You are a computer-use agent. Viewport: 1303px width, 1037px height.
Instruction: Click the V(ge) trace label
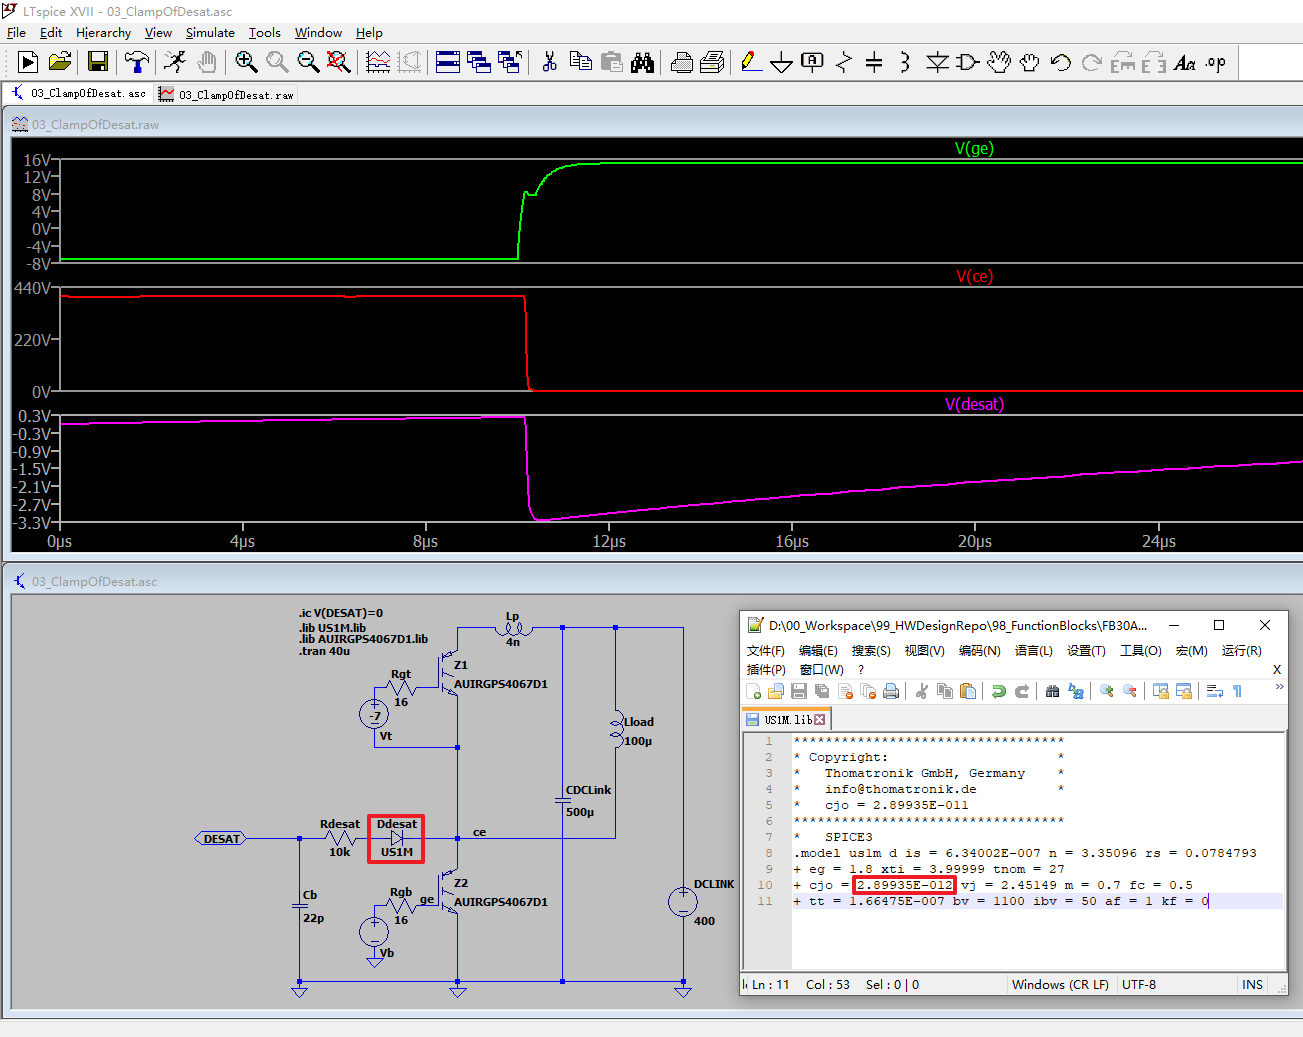[974, 148]
